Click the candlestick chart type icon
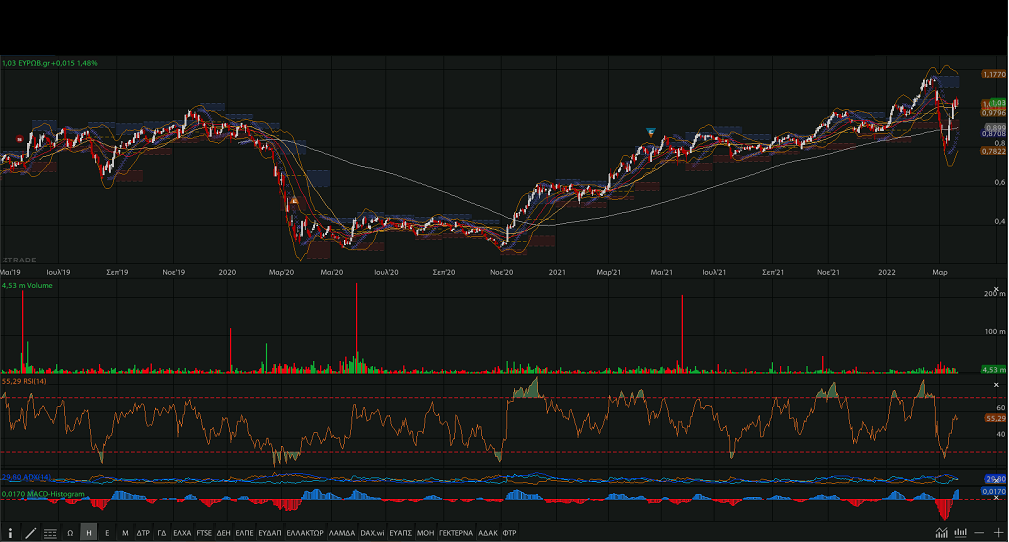 pos(944,533)
